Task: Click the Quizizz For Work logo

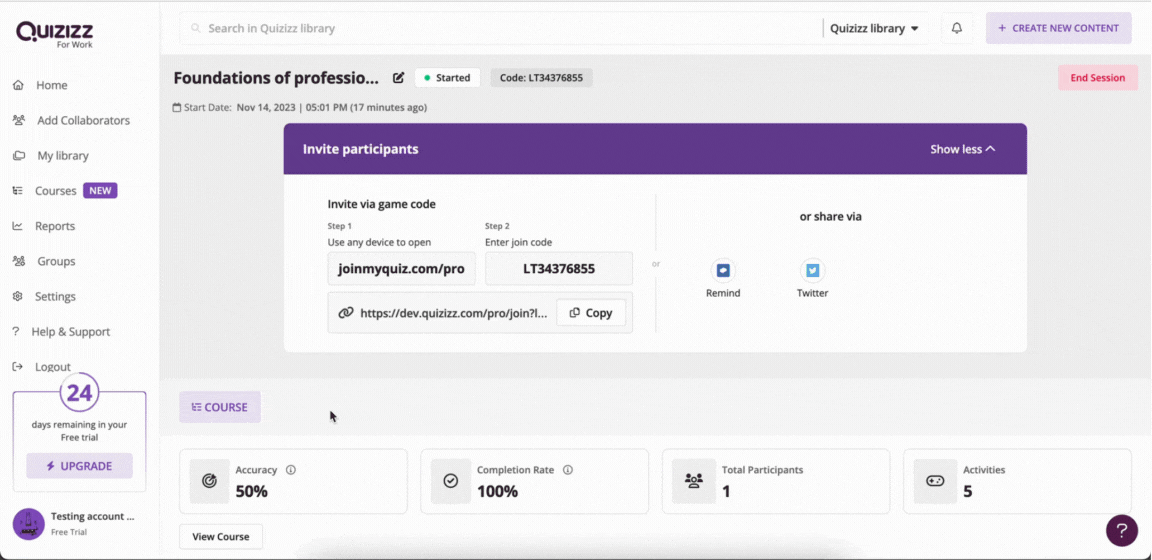Action: tap(54, 34)
